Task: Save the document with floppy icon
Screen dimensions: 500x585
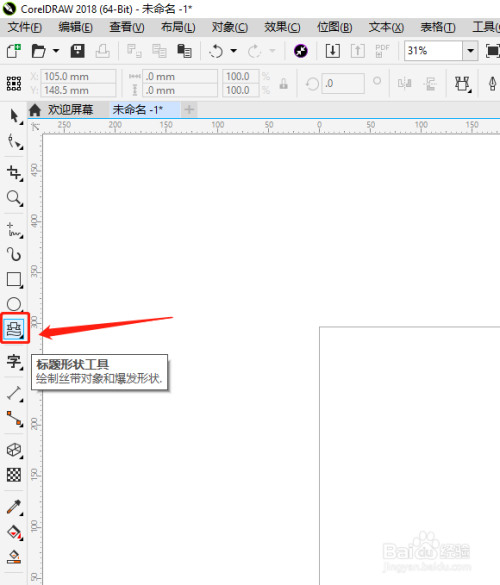Action: 78,51
